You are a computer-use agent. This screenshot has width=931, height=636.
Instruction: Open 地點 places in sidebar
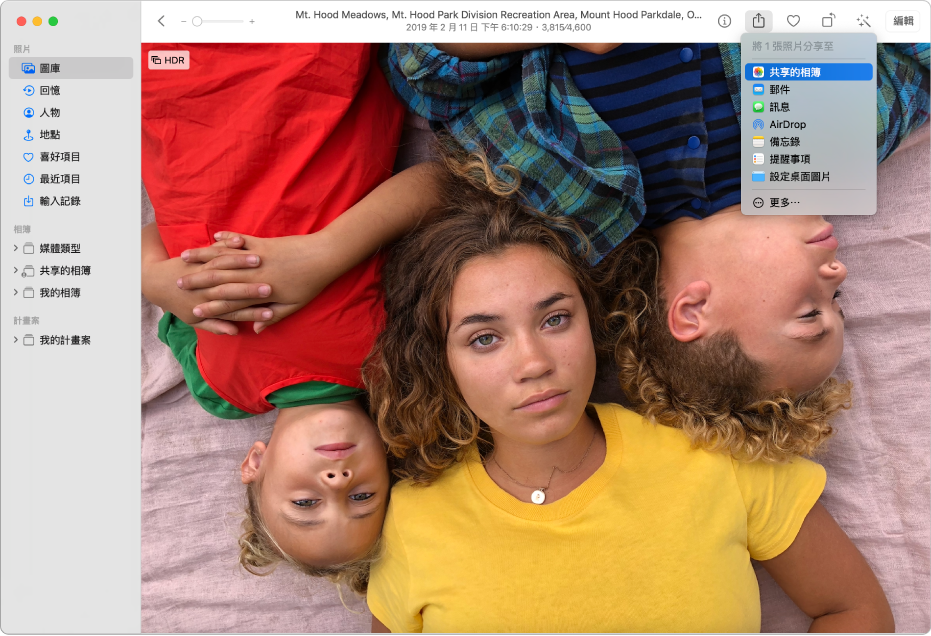[71, 135]
